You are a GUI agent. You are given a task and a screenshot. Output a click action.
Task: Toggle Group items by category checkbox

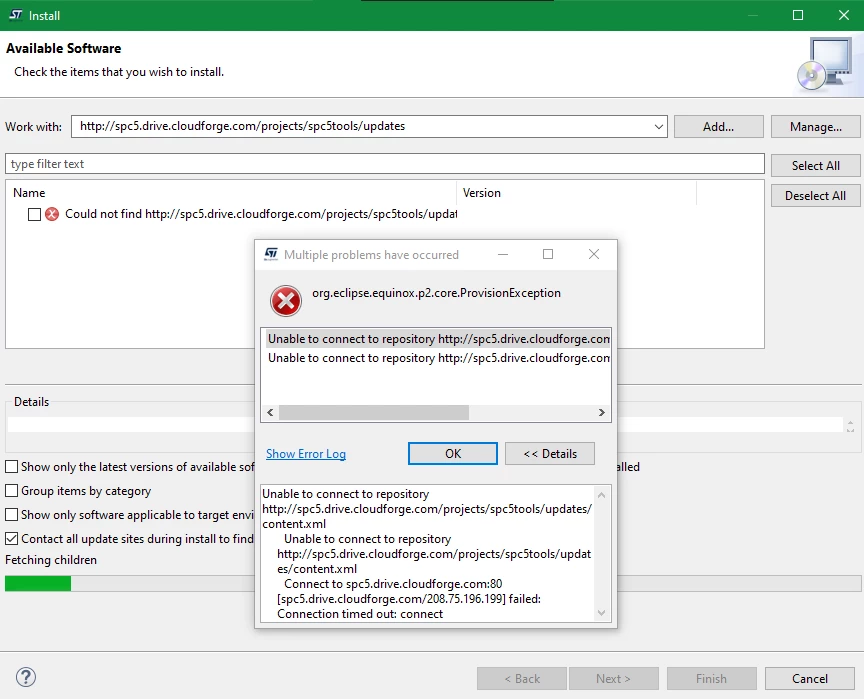click(x=11, y=490)
